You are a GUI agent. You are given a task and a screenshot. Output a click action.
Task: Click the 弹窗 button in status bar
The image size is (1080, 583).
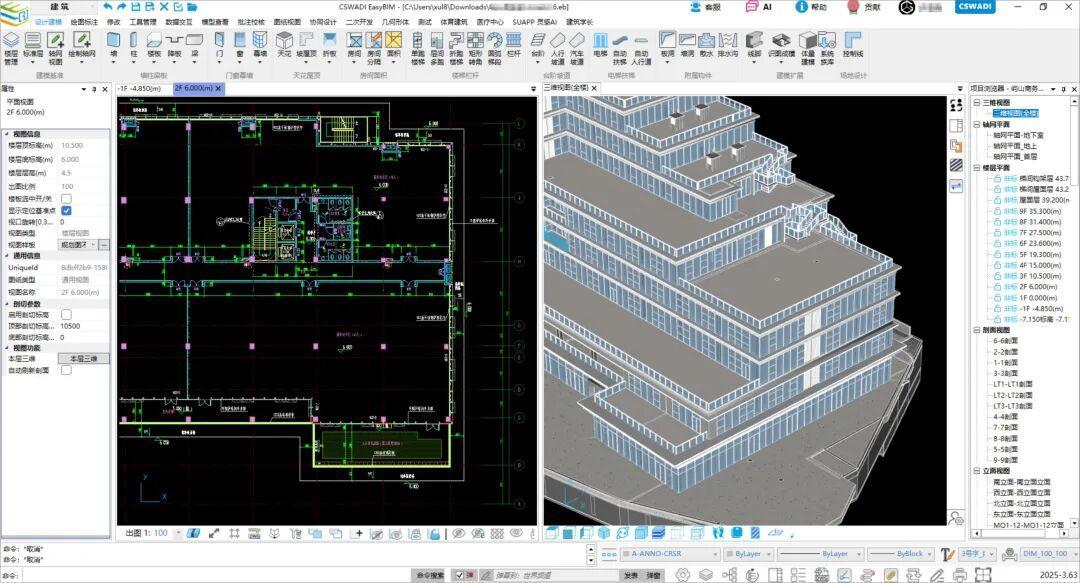(x=653, y=575)
